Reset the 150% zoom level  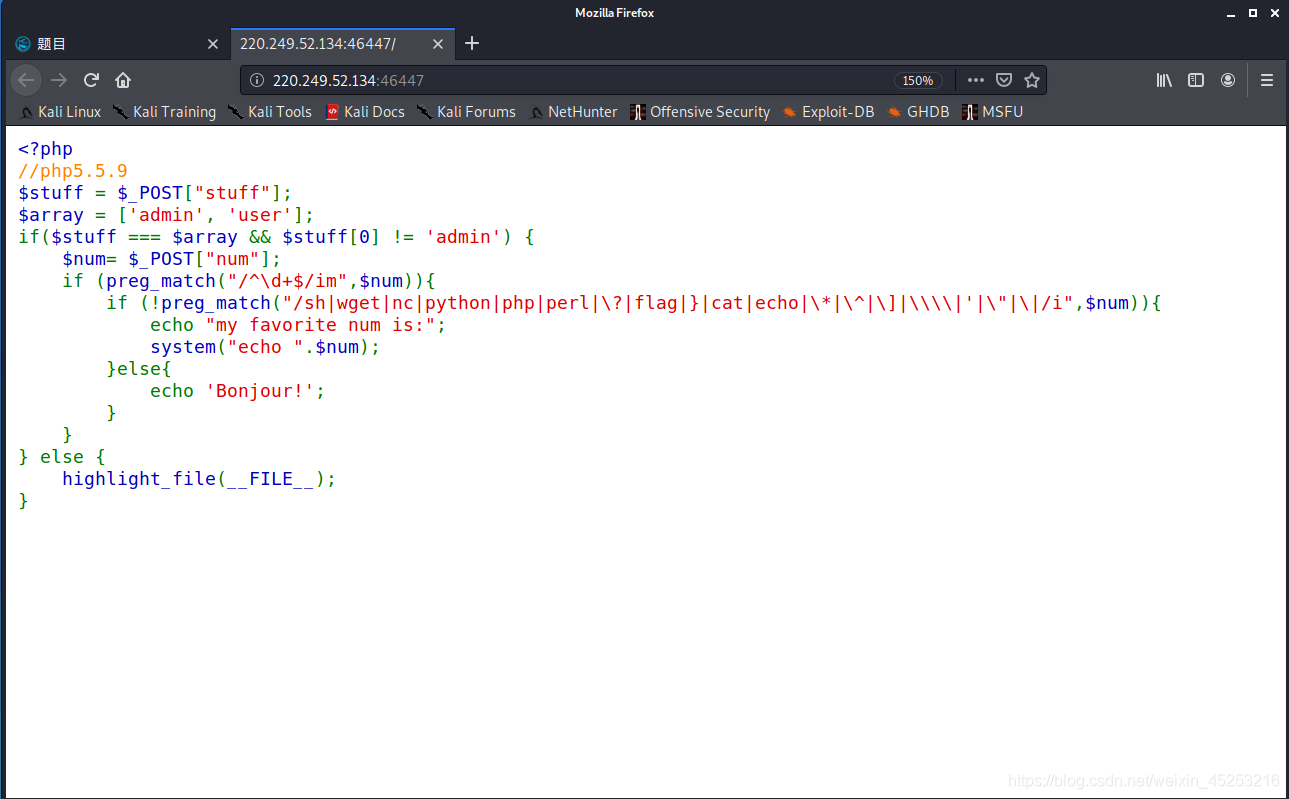(918, 80)
